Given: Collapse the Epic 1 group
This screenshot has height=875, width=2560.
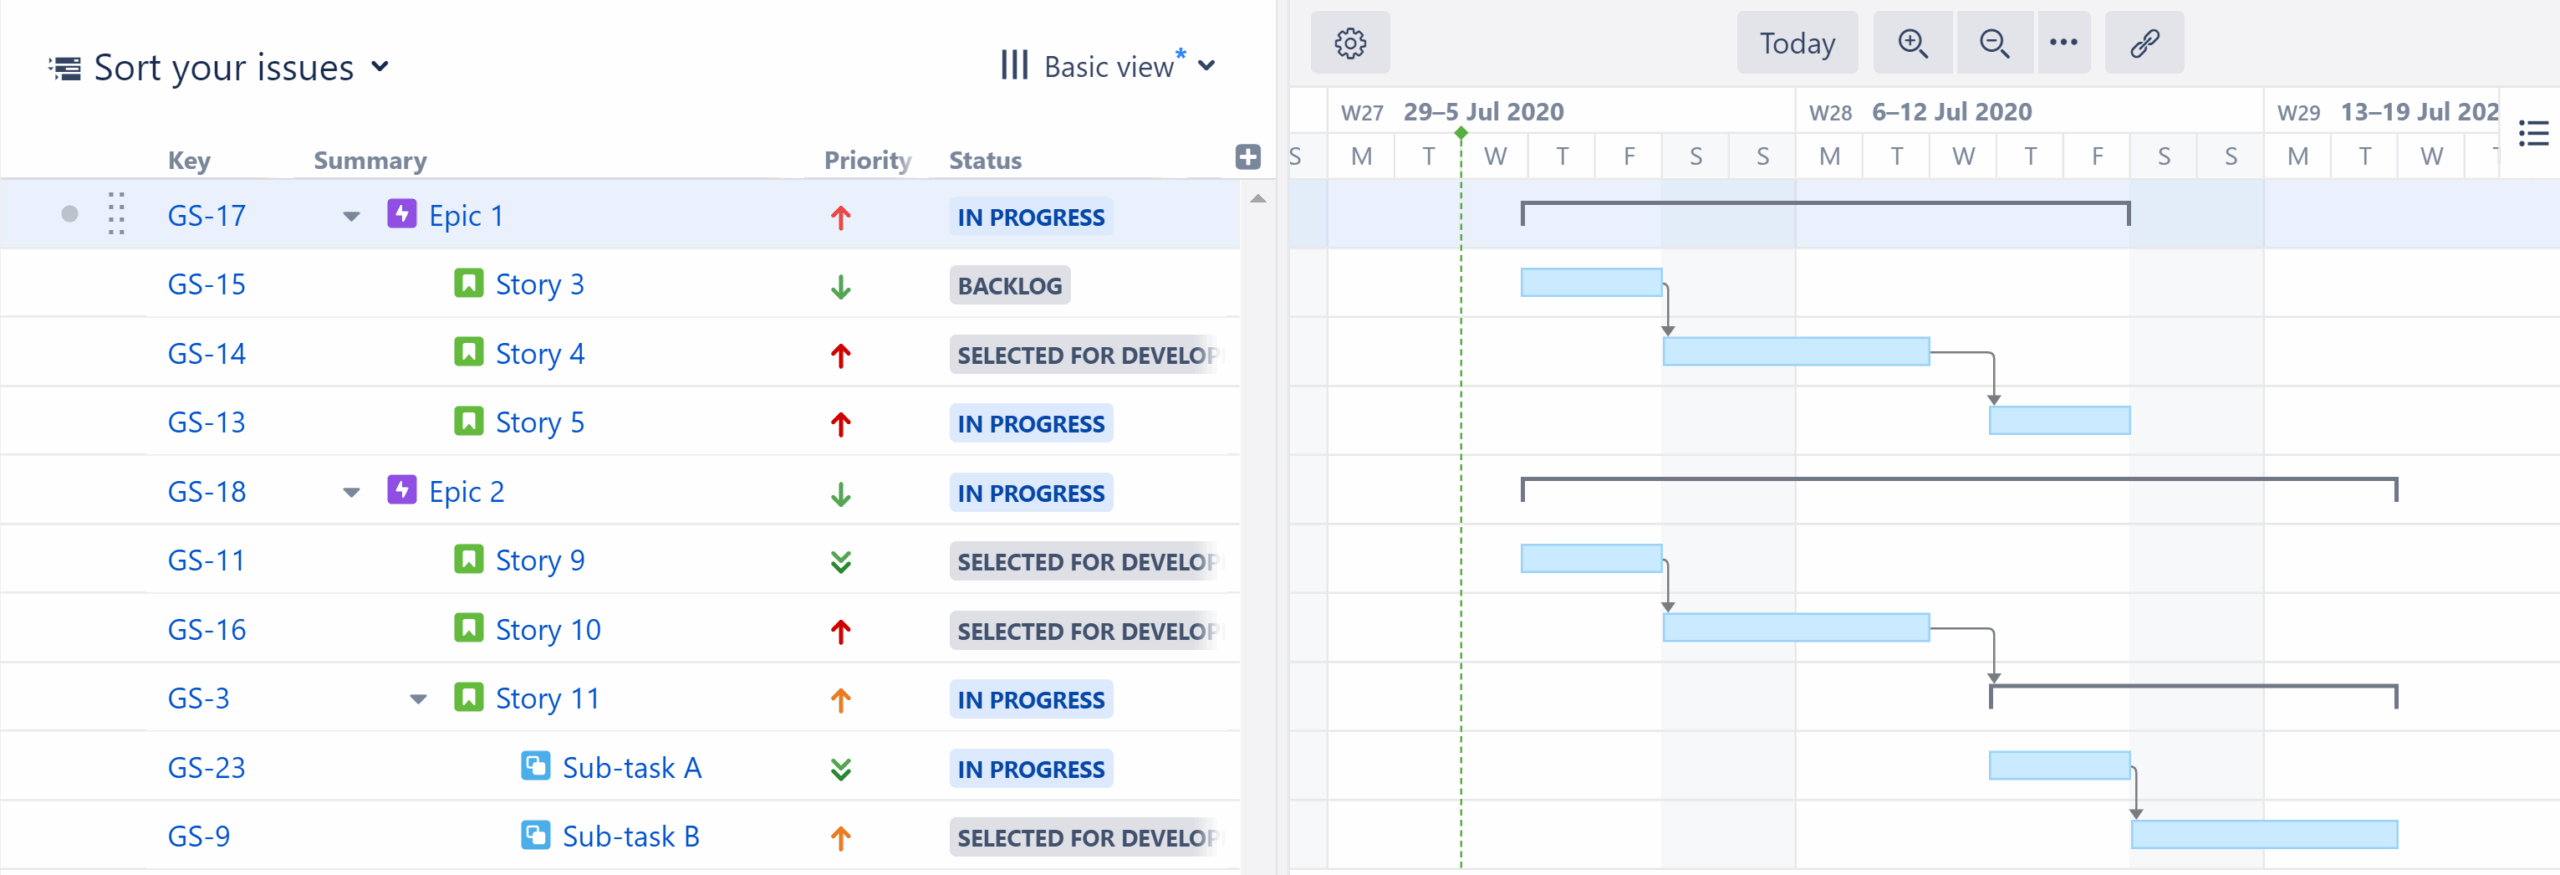Looking at the screenshot, I should pos(351,216).
